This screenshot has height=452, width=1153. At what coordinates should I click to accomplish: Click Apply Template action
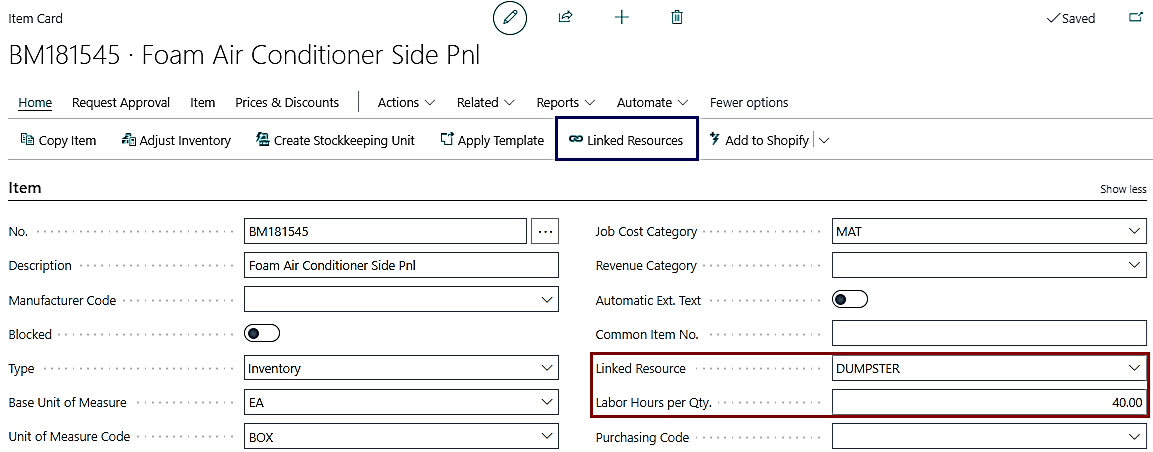pyautogui.click(x=492, y=140)
